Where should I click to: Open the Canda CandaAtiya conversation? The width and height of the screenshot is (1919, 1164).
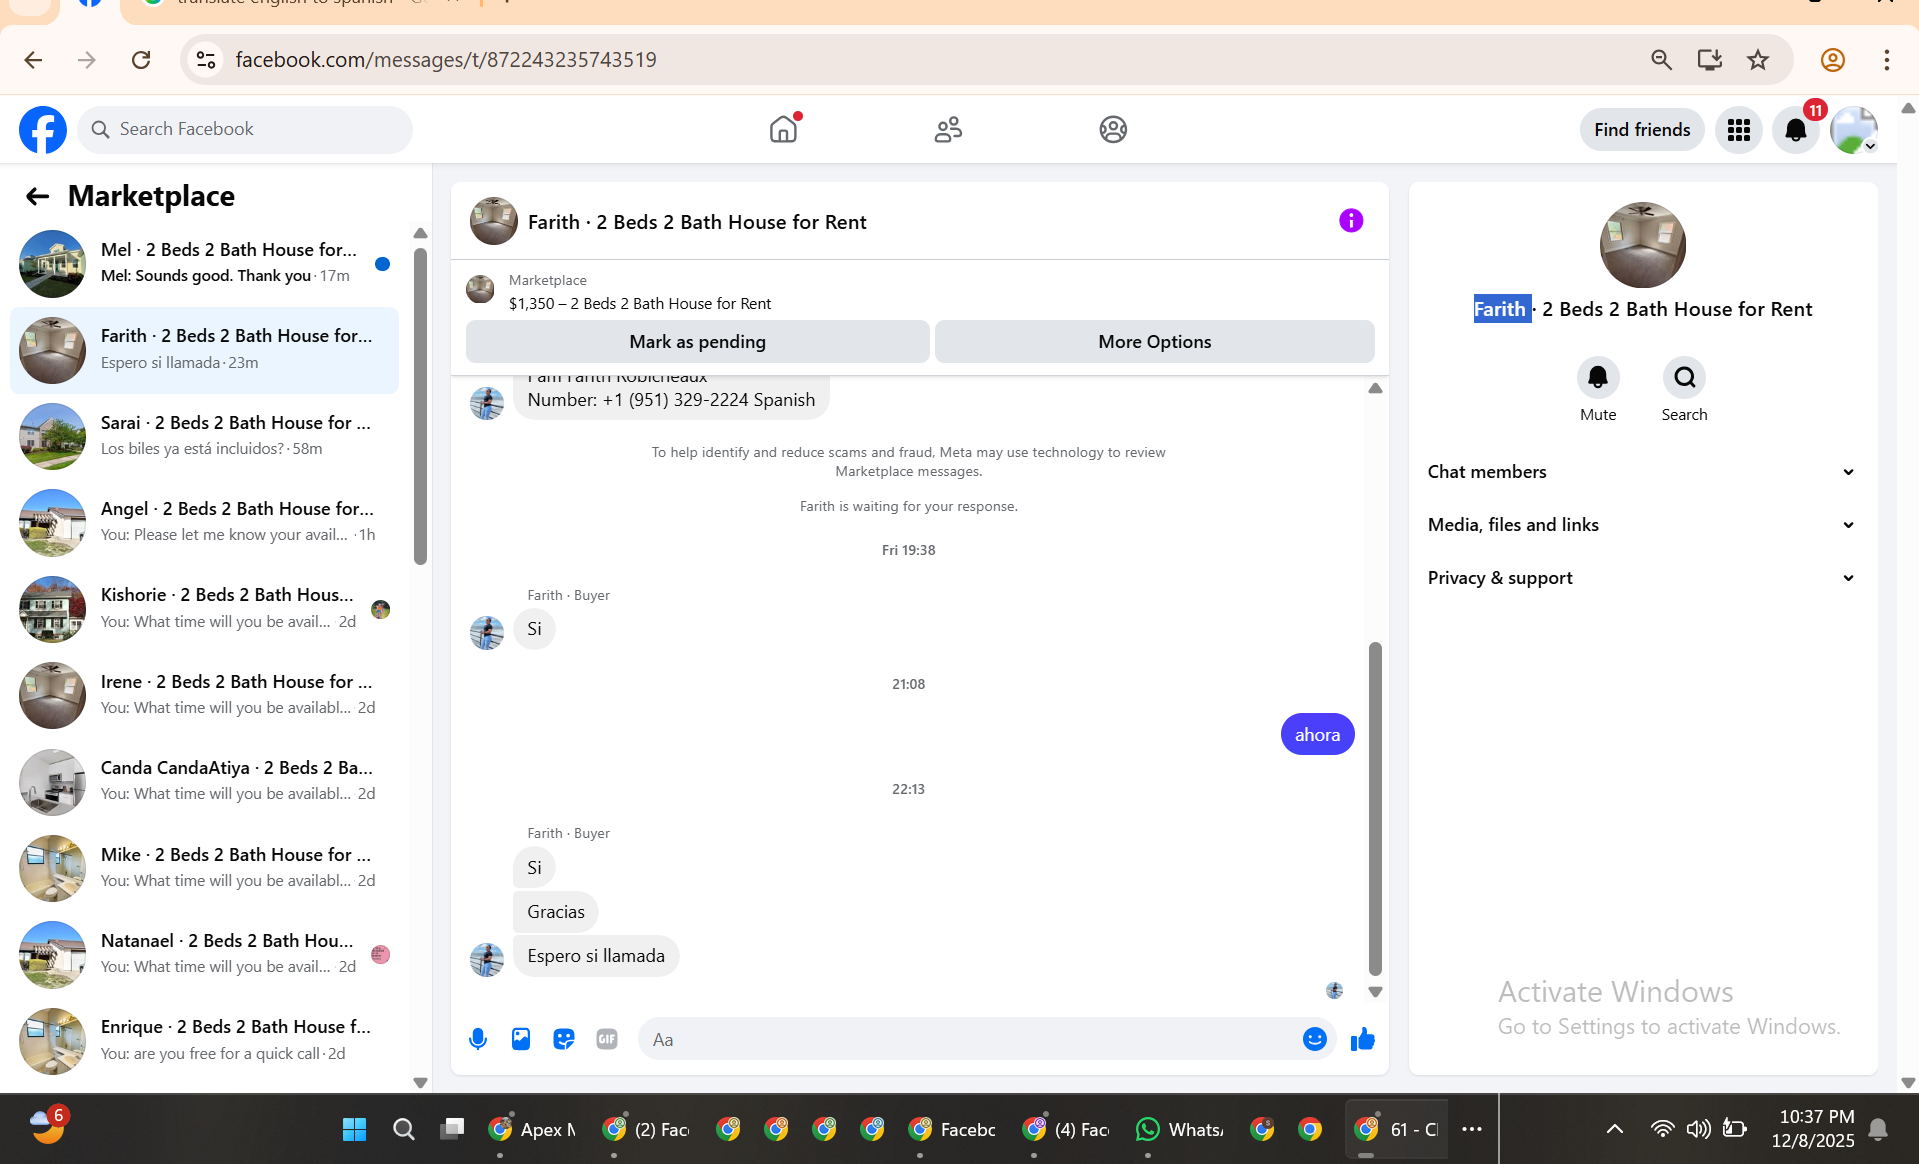204,782
